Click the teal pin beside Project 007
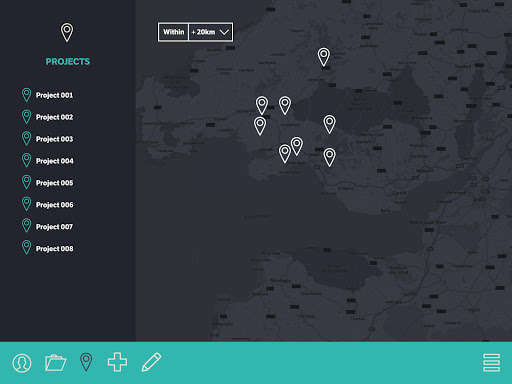Screen dimensions: 512x384 [x=26, y=226]
